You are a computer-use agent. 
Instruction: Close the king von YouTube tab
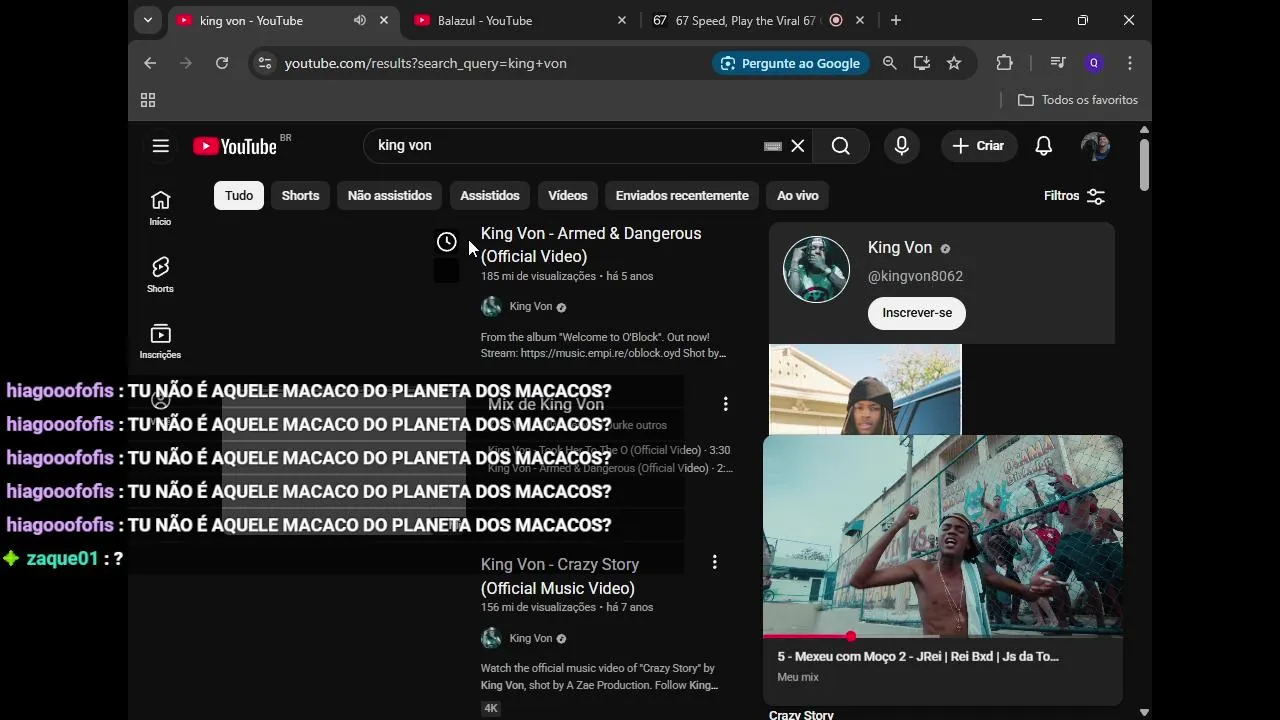[384, 20]
